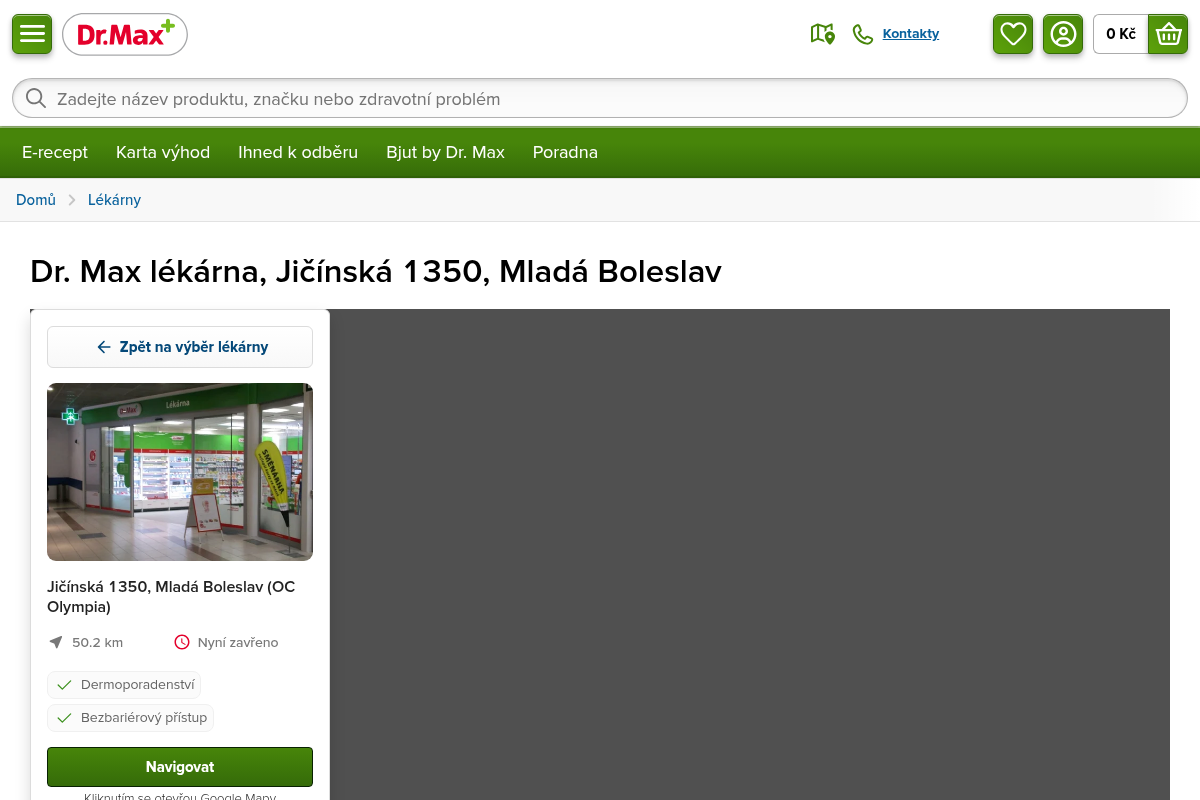Click the phone handset icon

(x=862, y=34)
